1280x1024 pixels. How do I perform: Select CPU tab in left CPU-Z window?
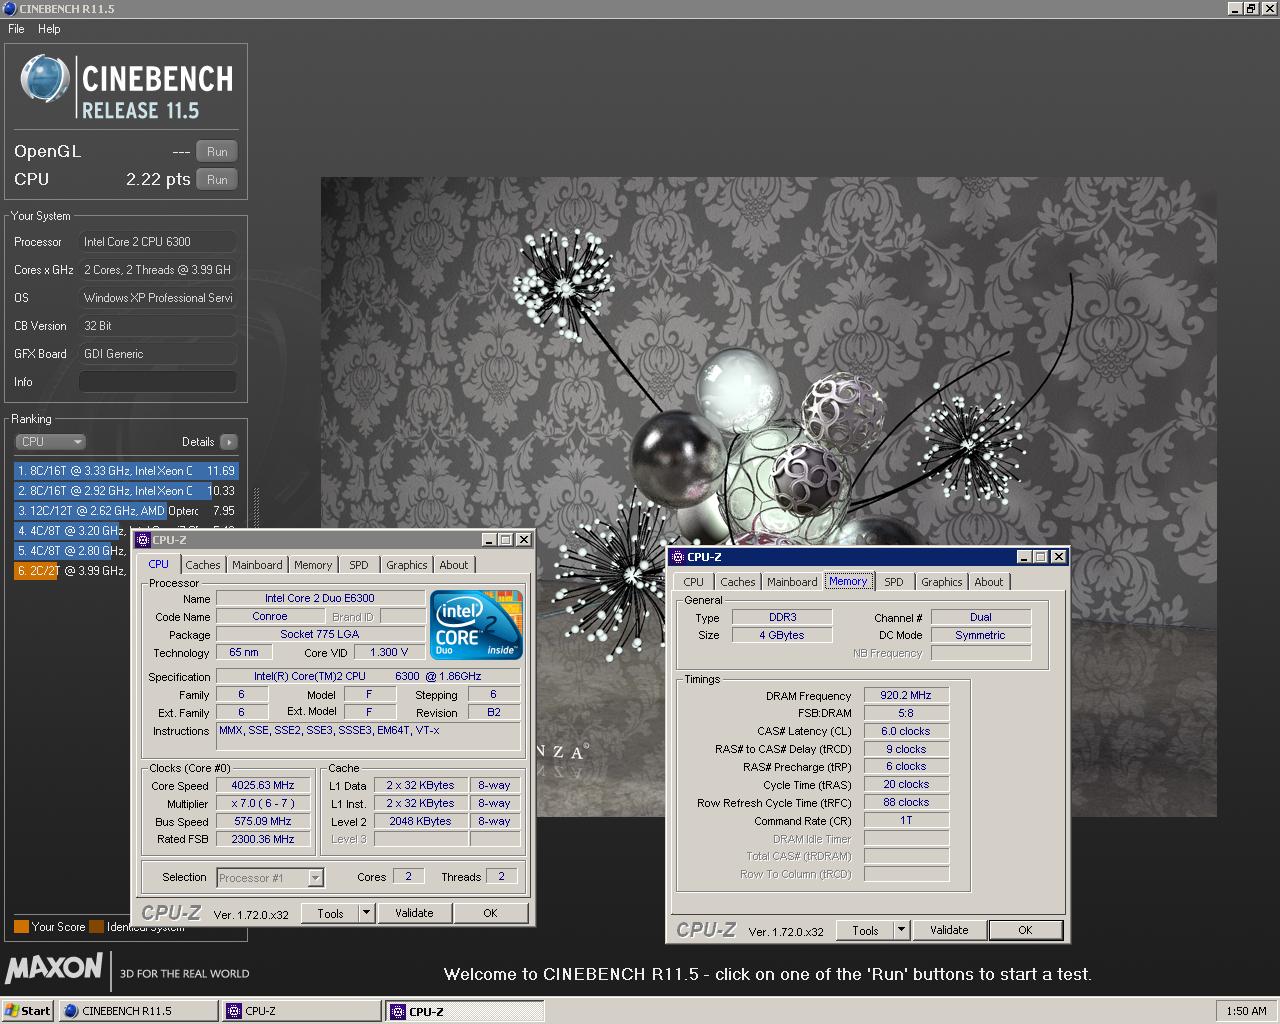159,564
